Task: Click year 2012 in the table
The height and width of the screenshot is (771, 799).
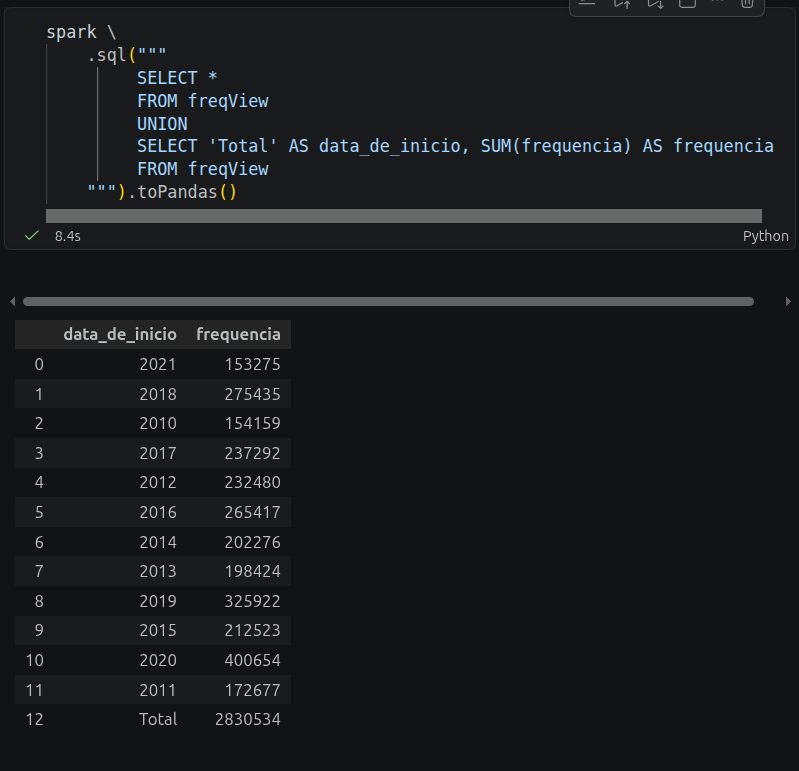Action: (x=158, y=482)
